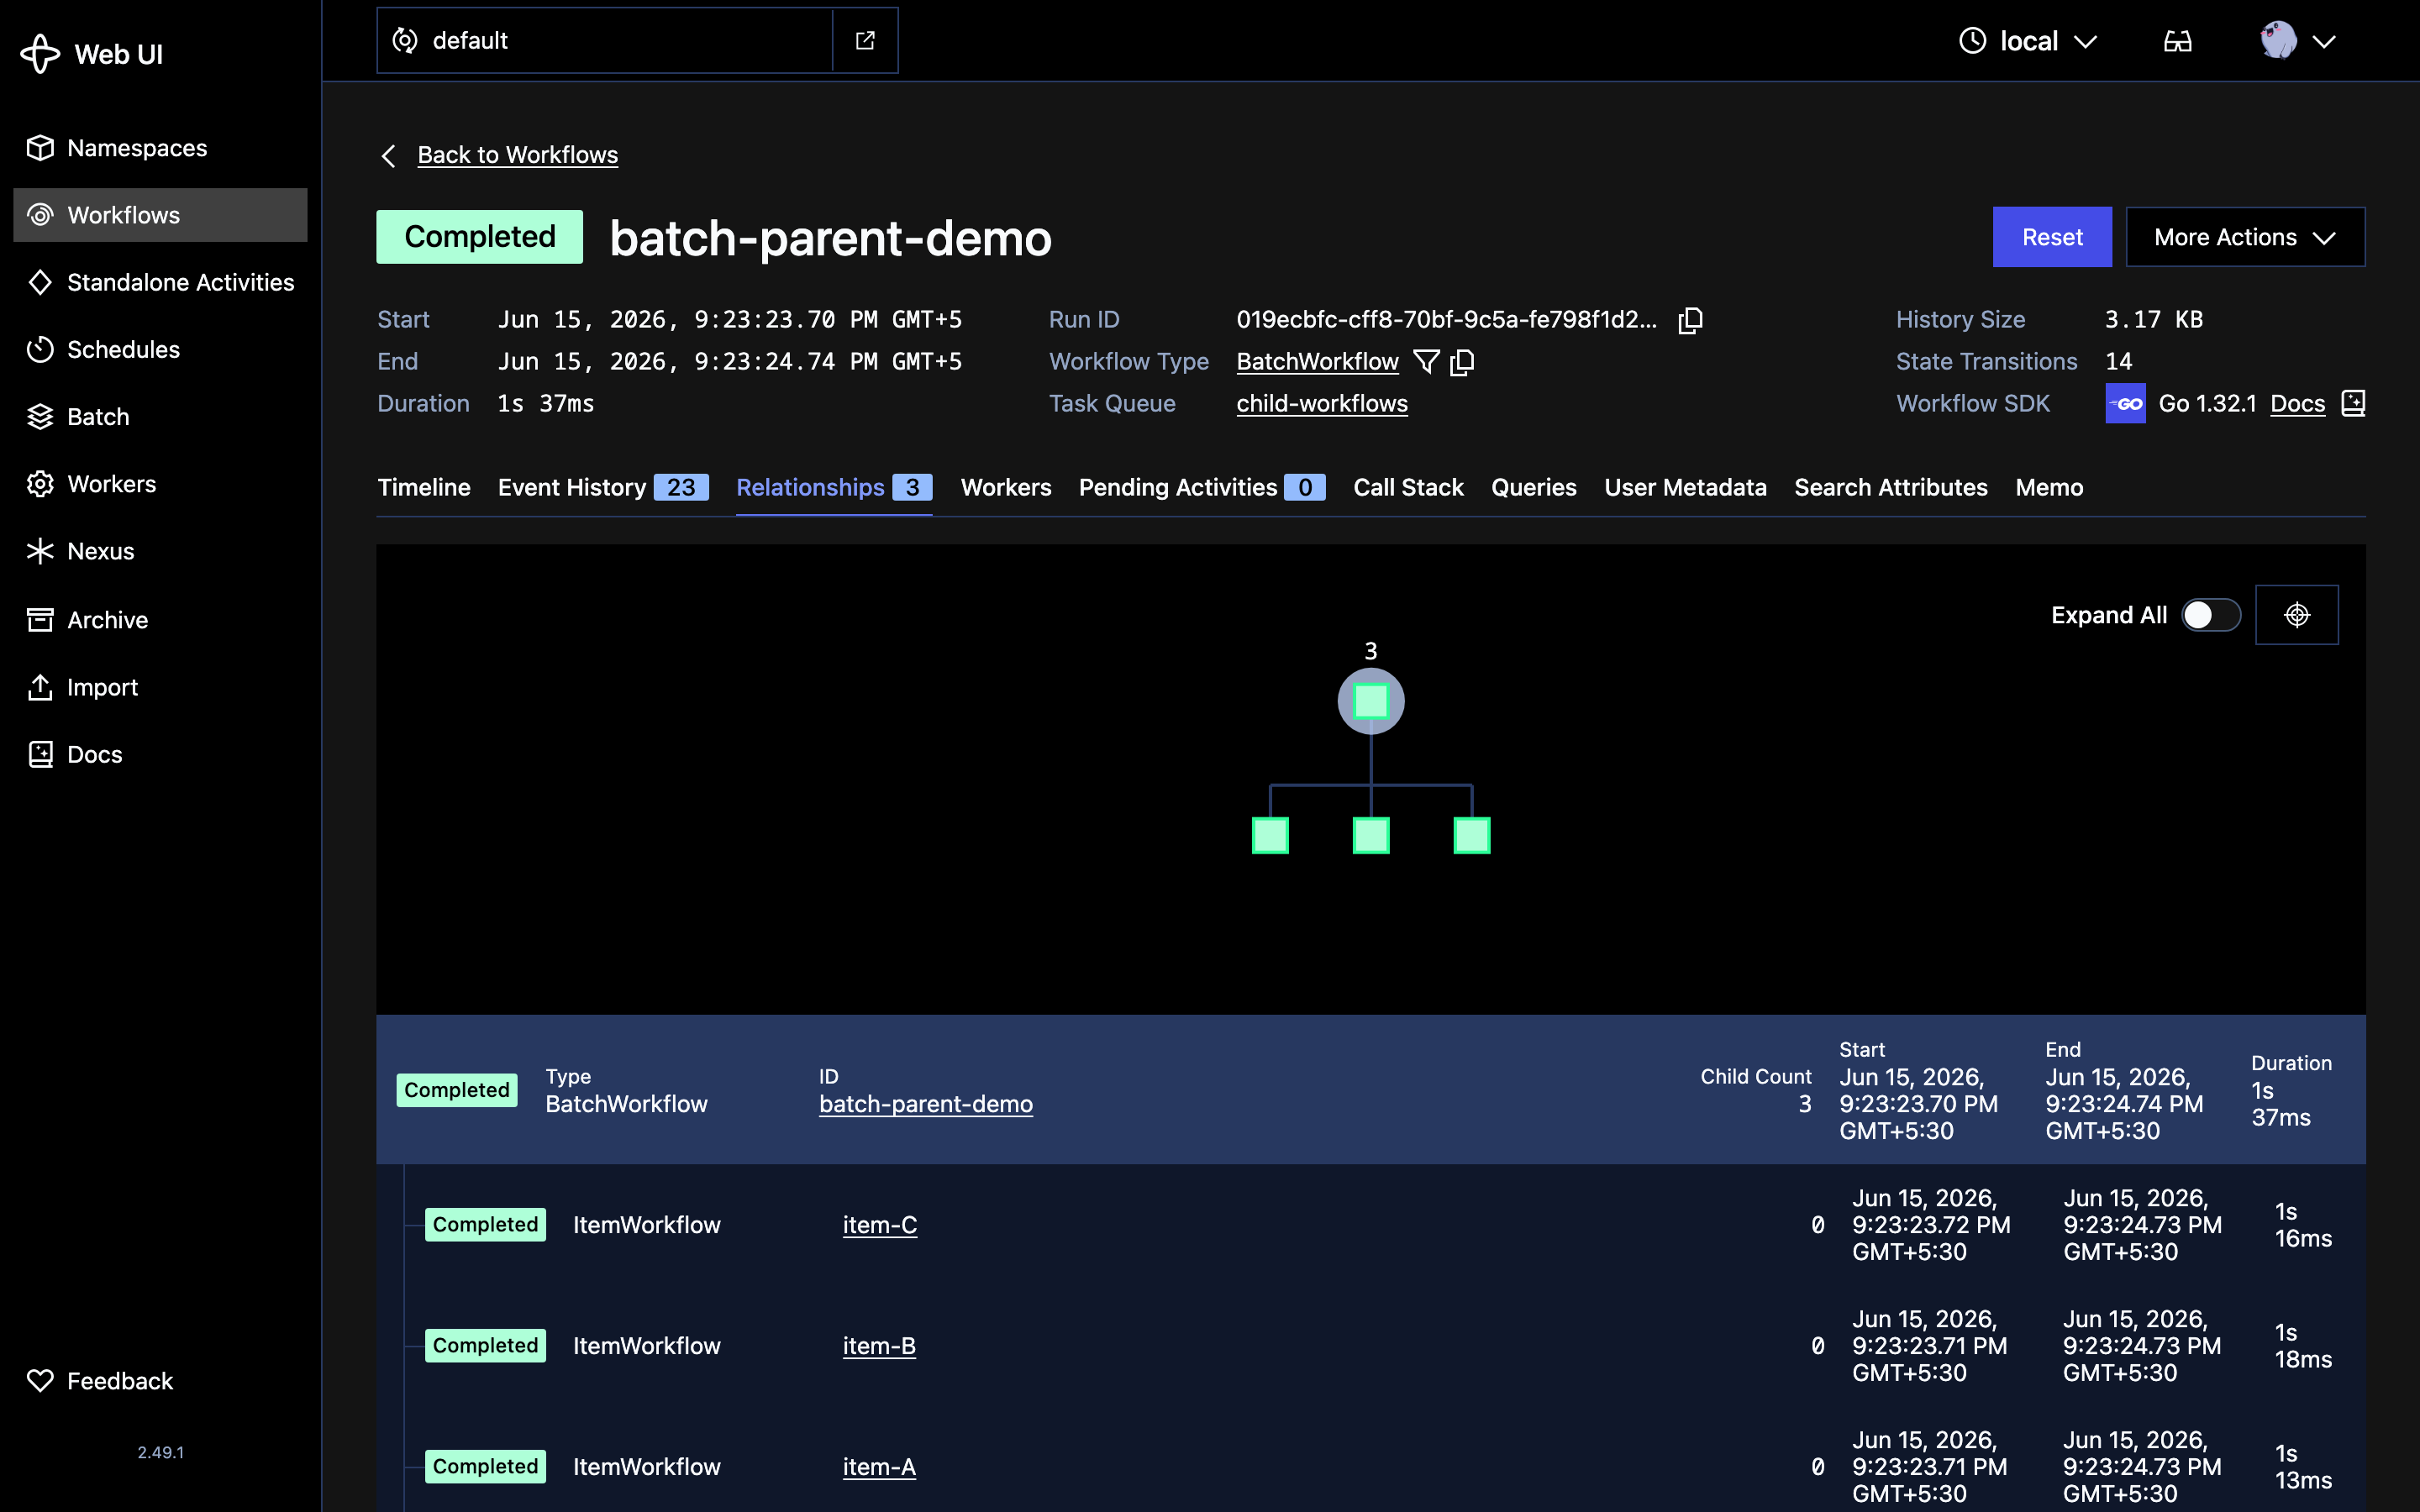Image resolution: width=2420 pixels, height=1512 pixels.
Task: Select the right child node in the graph
Action: pos(1472,835)
